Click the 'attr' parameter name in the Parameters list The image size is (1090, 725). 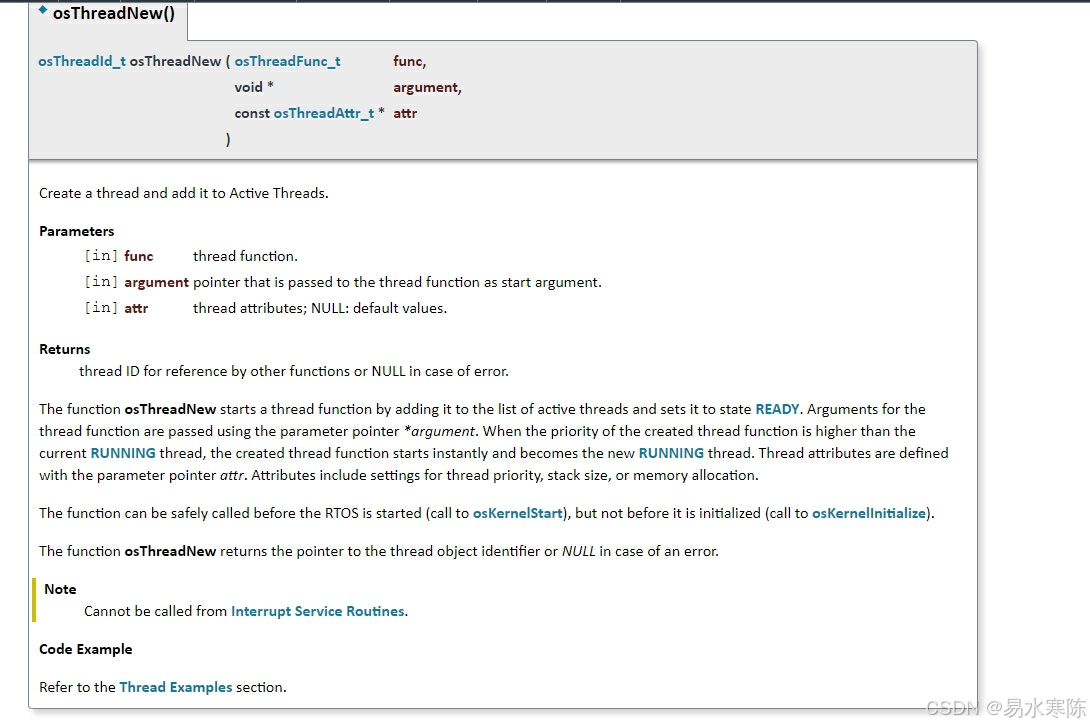[136, 309]
